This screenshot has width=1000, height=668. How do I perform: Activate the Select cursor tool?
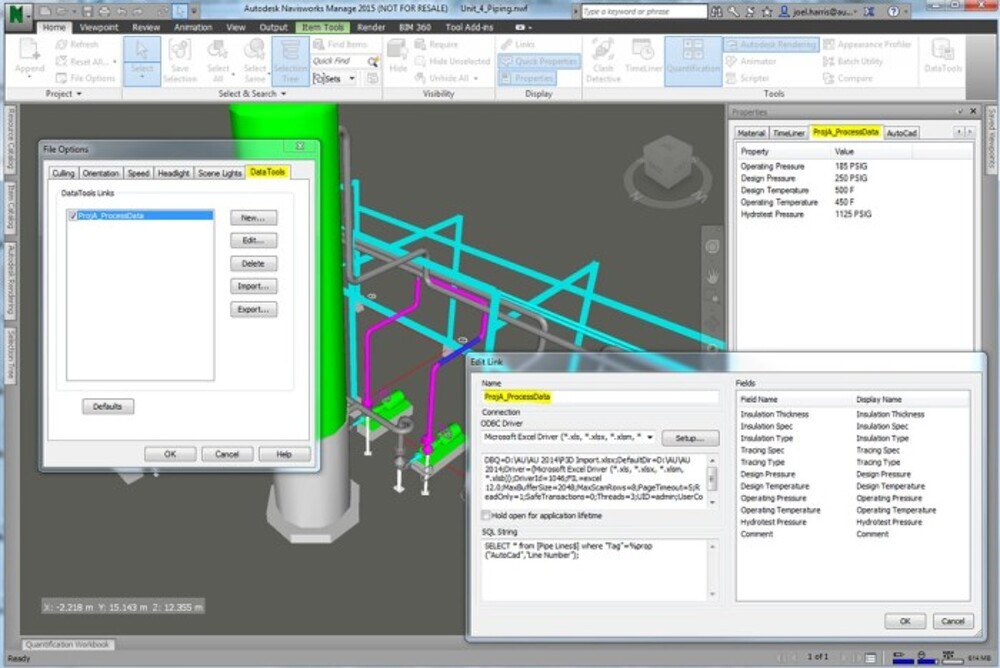[x=142, y=60]
